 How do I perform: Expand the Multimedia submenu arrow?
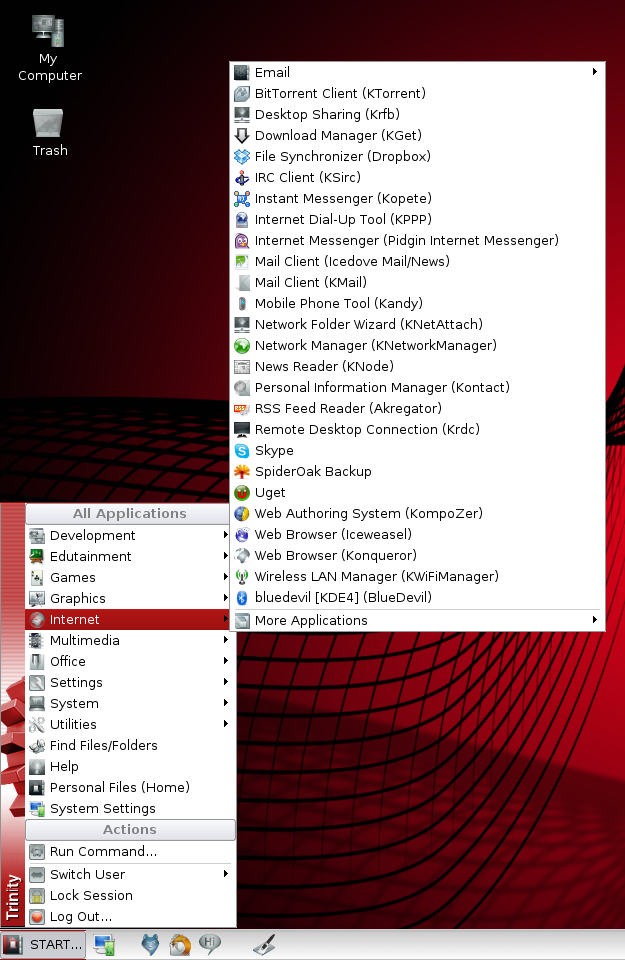226,640
